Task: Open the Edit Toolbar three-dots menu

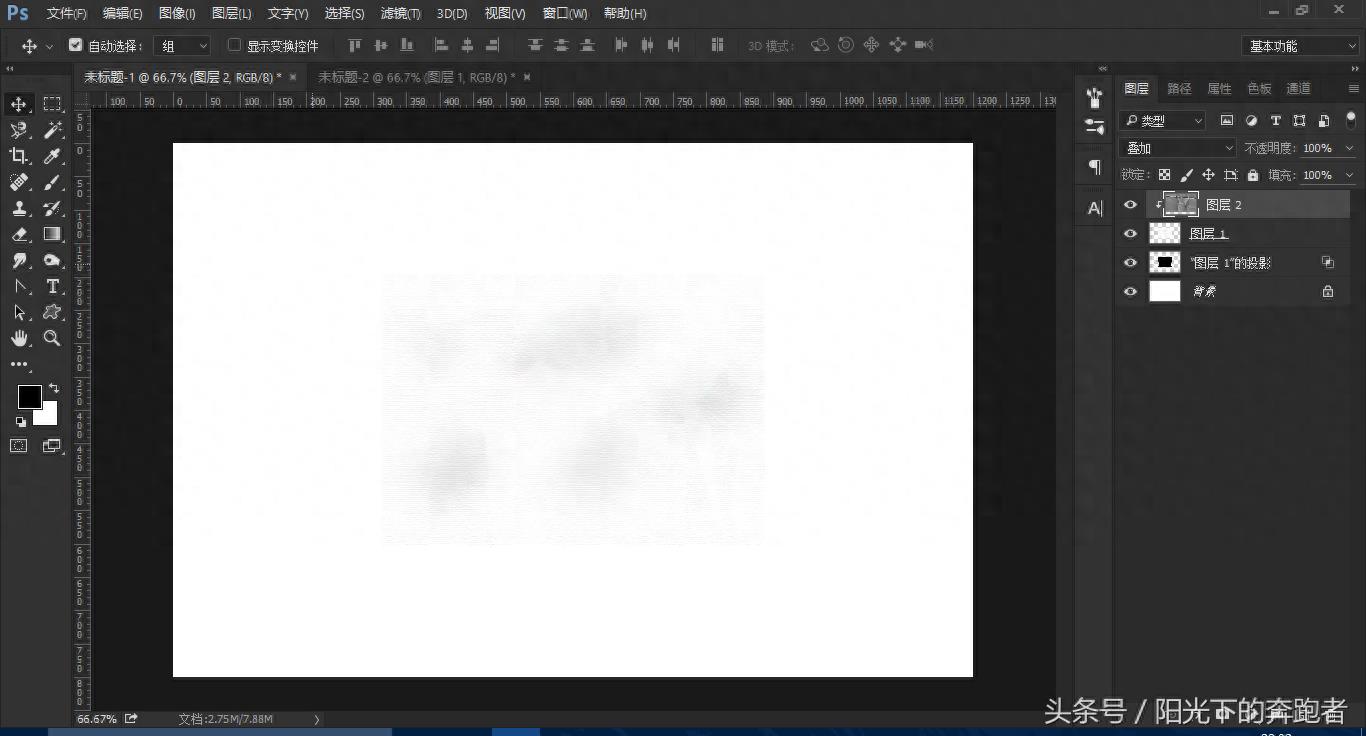Action: point(19,365)
